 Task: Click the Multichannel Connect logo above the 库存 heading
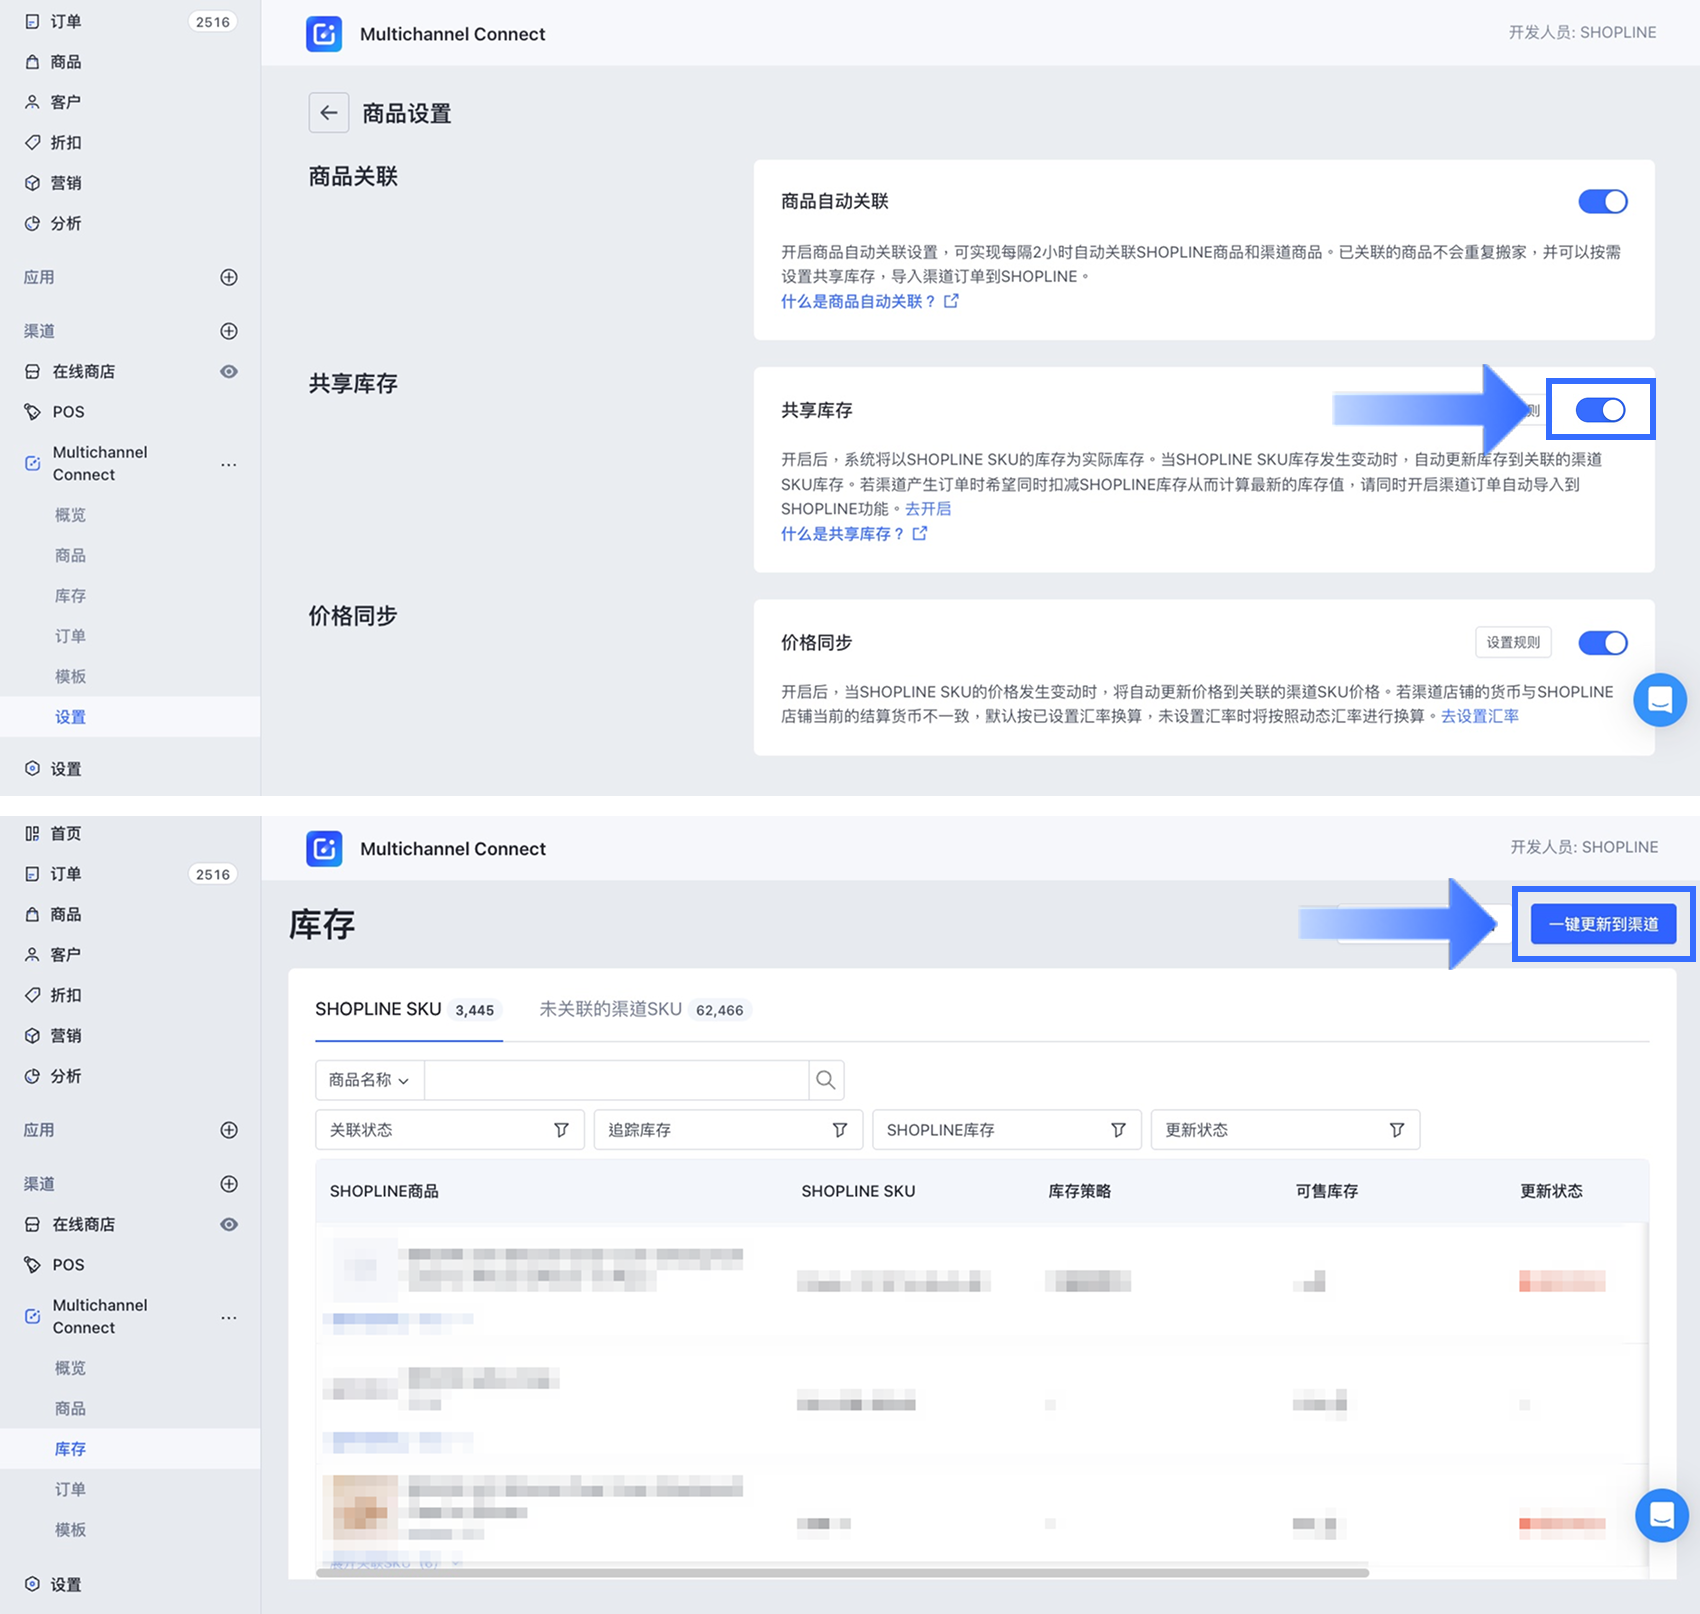pos(324,849)
